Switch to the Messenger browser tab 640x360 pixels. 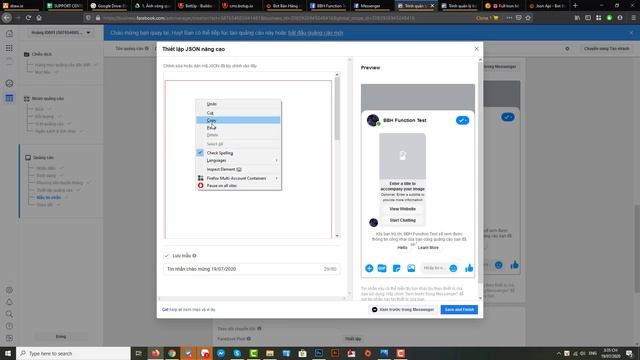[x=370, y=6]
